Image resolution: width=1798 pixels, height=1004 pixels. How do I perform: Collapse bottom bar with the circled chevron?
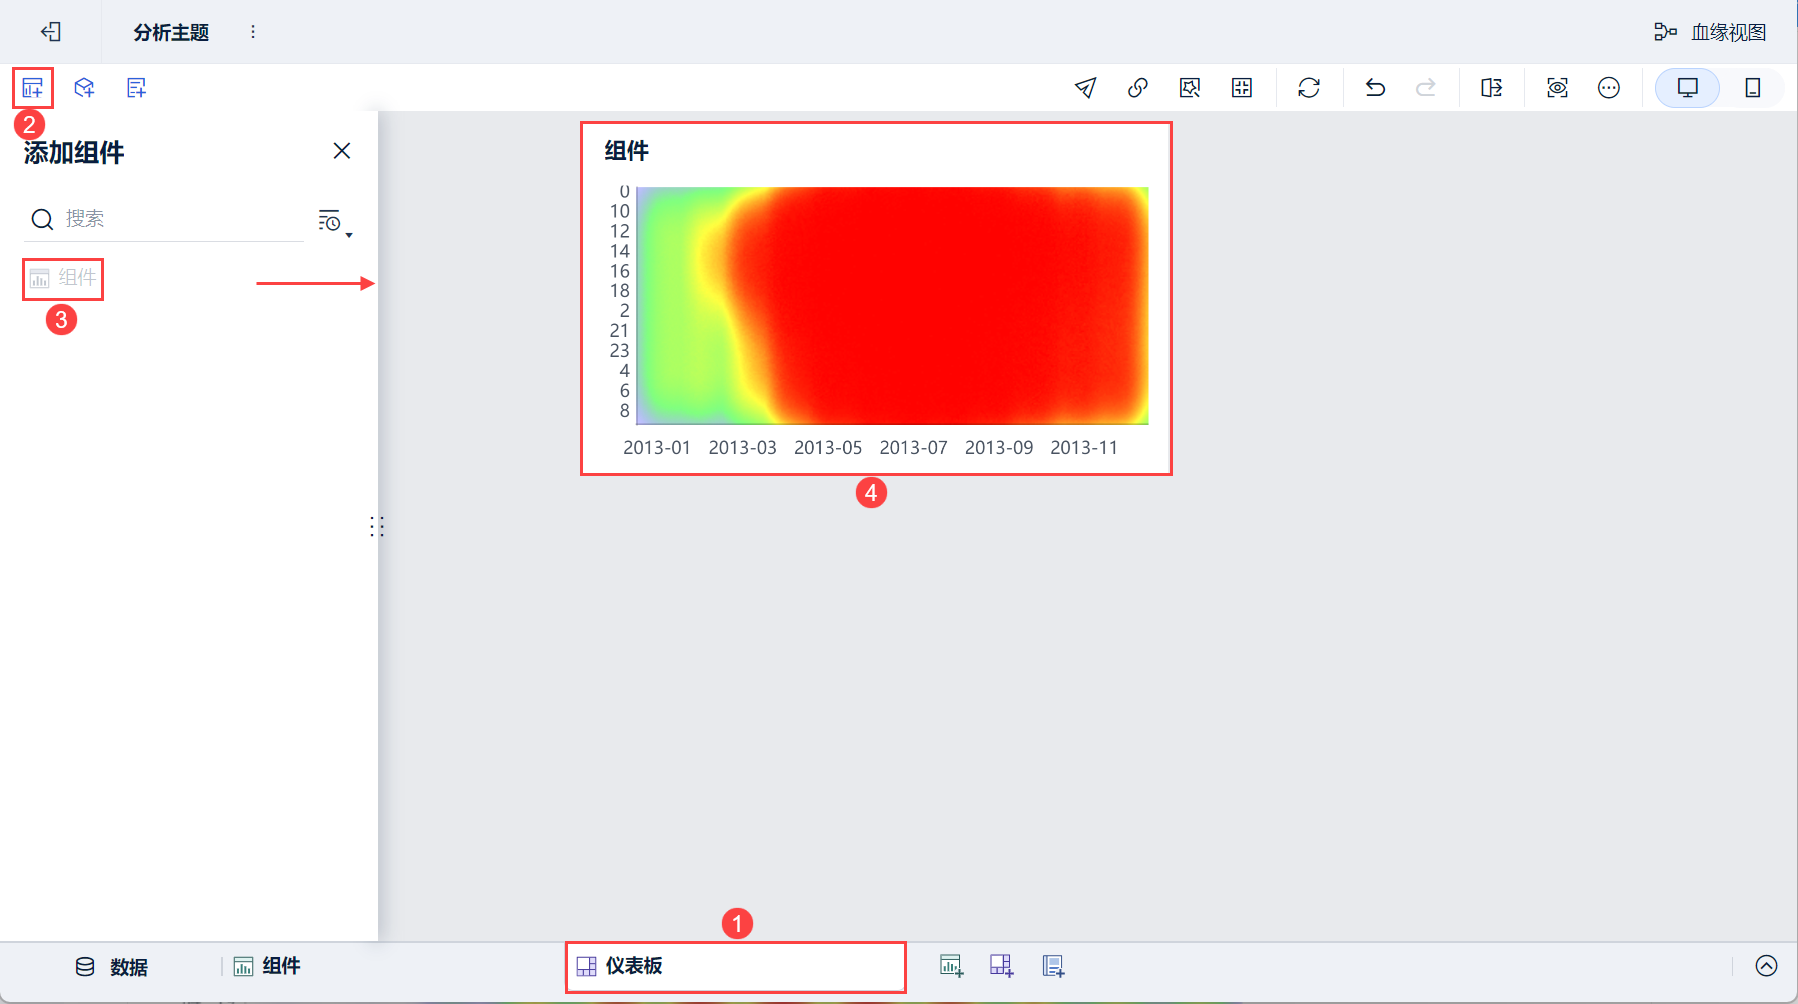coord(1767,966)
